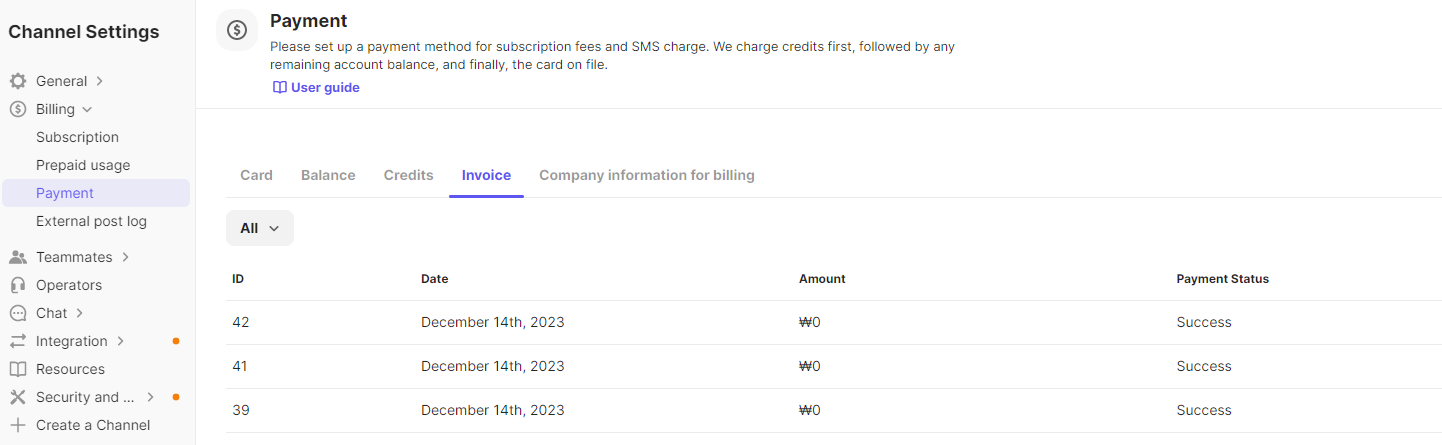The image size is (1442, 445).
Task: Click the Teammates people icon
Action: coord(18,257)
